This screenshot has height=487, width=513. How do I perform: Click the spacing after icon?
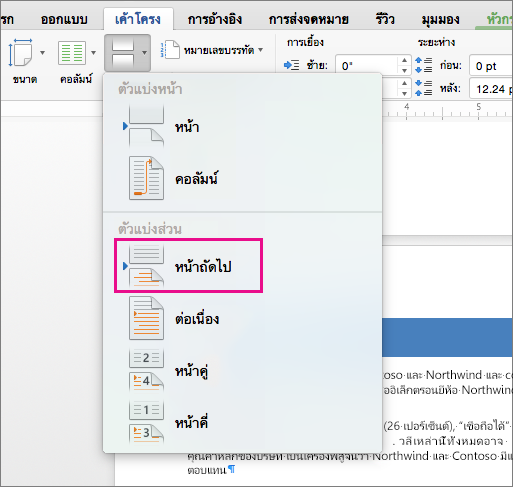tap(423, 88)
